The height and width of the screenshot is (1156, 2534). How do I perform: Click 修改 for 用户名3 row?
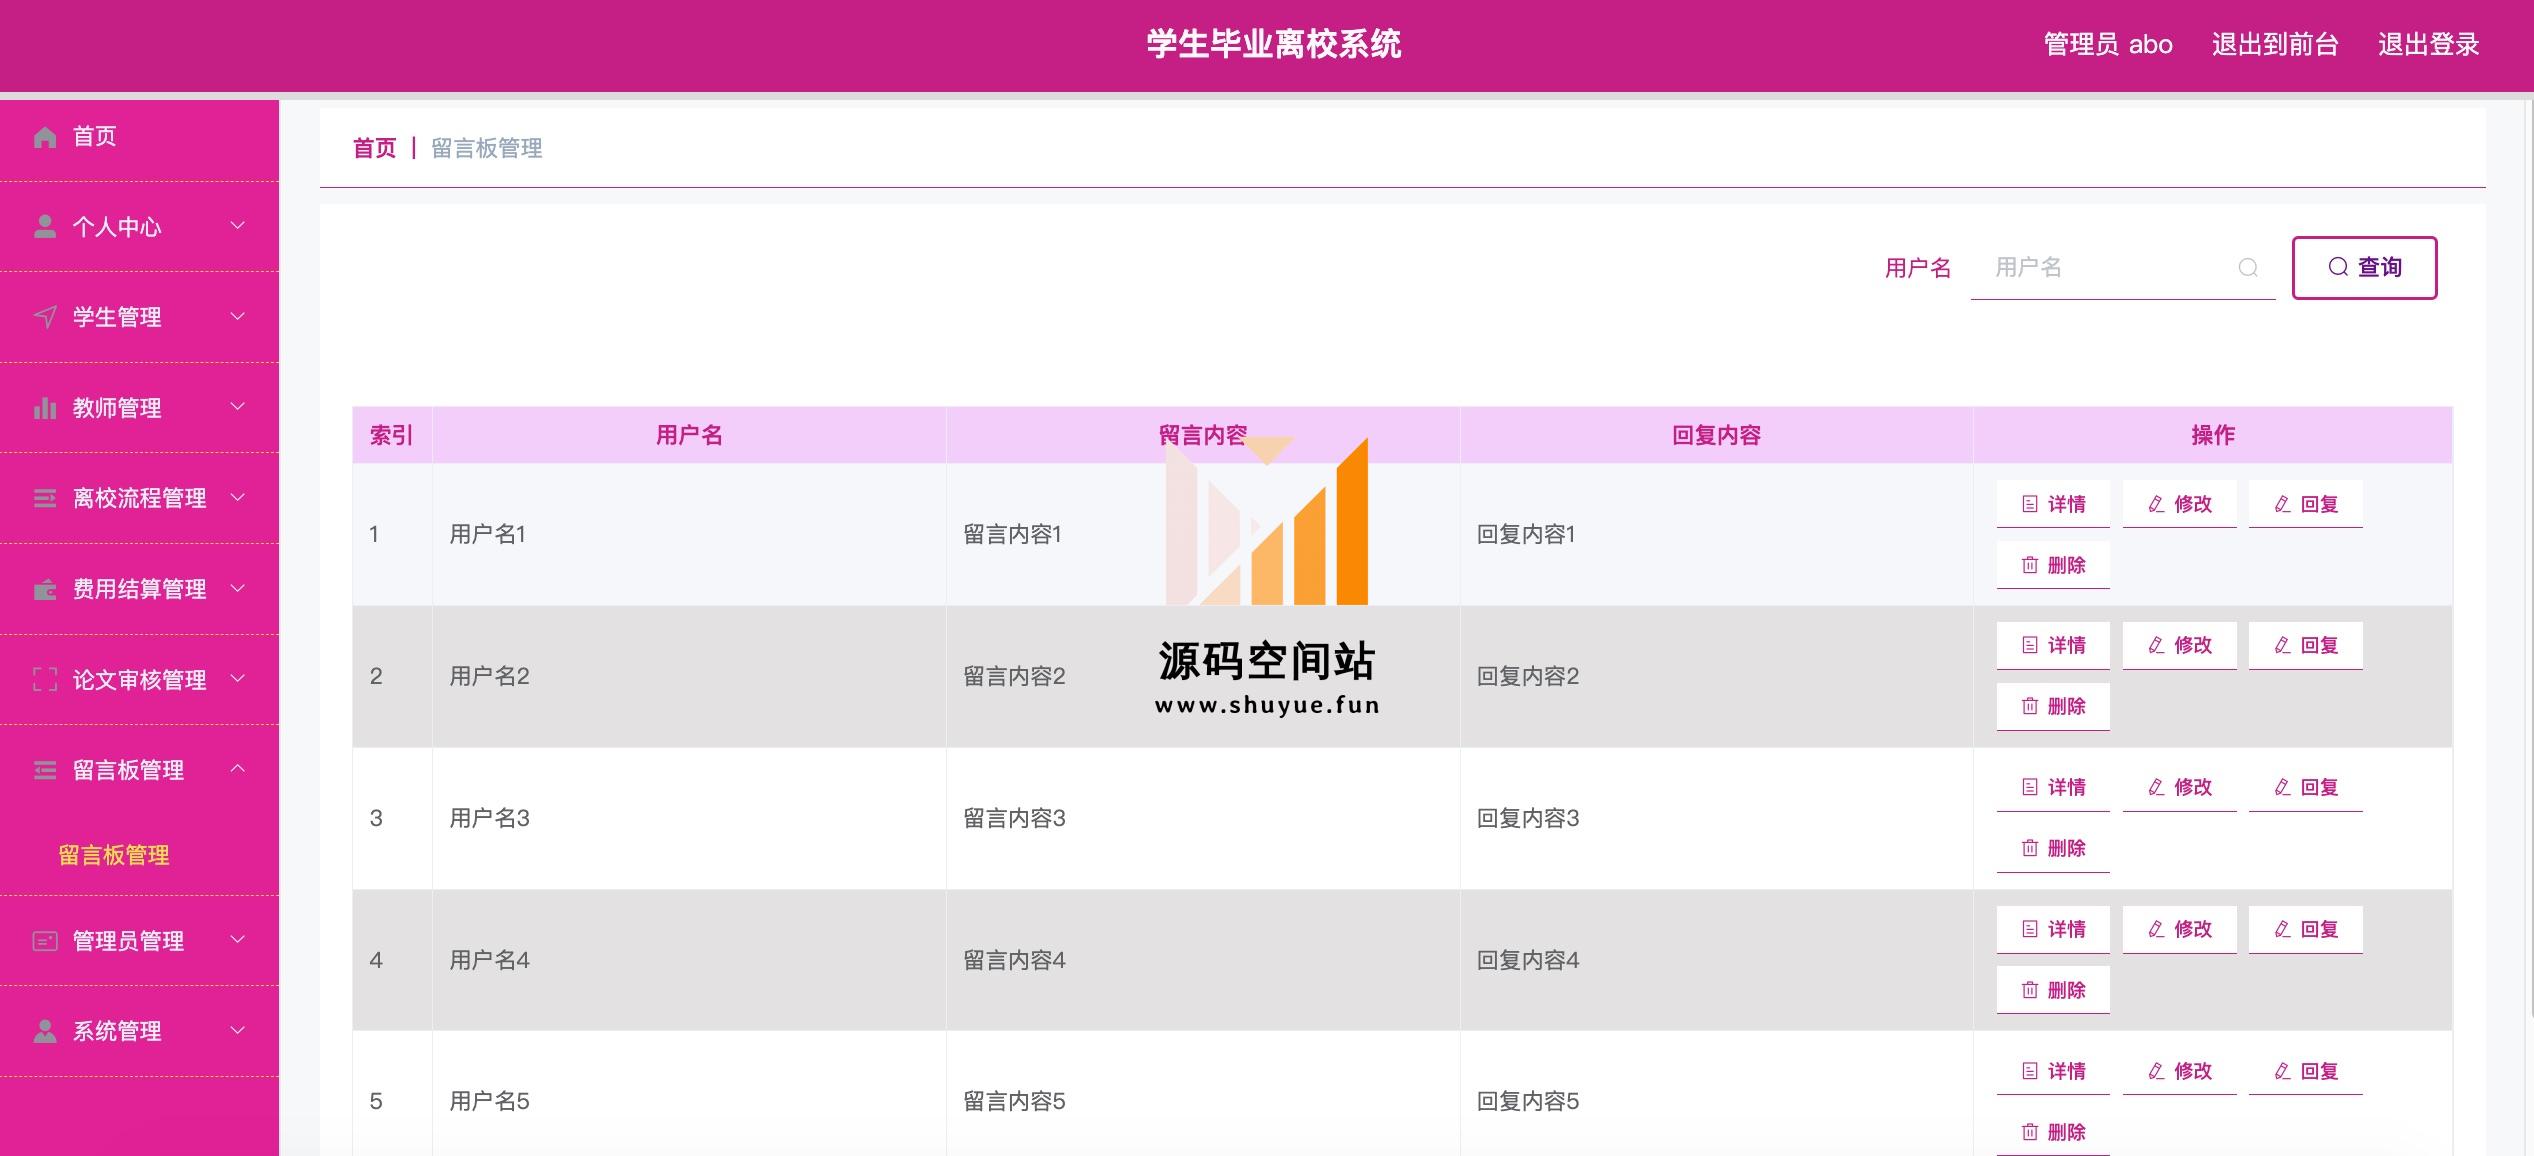[x=2179, y=788]
